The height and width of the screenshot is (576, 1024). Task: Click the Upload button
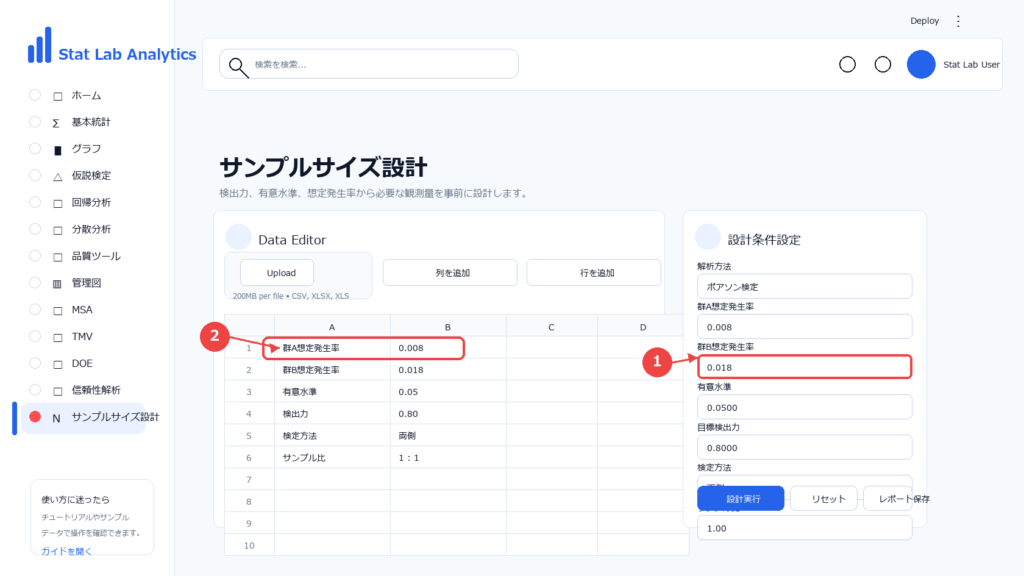coord(277,272)
